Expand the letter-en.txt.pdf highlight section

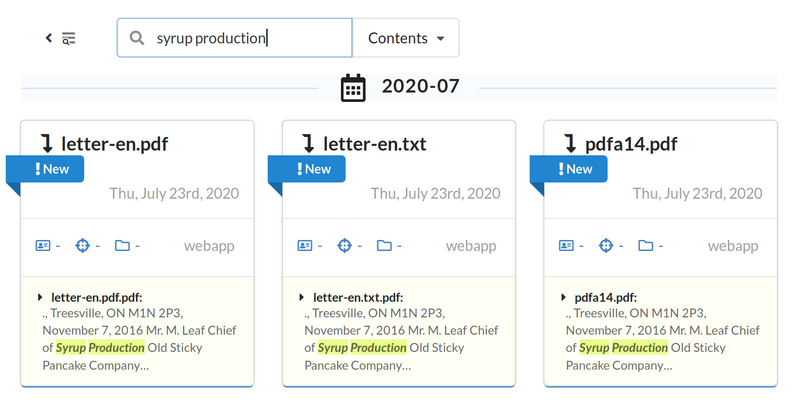(x=303, y=297)
